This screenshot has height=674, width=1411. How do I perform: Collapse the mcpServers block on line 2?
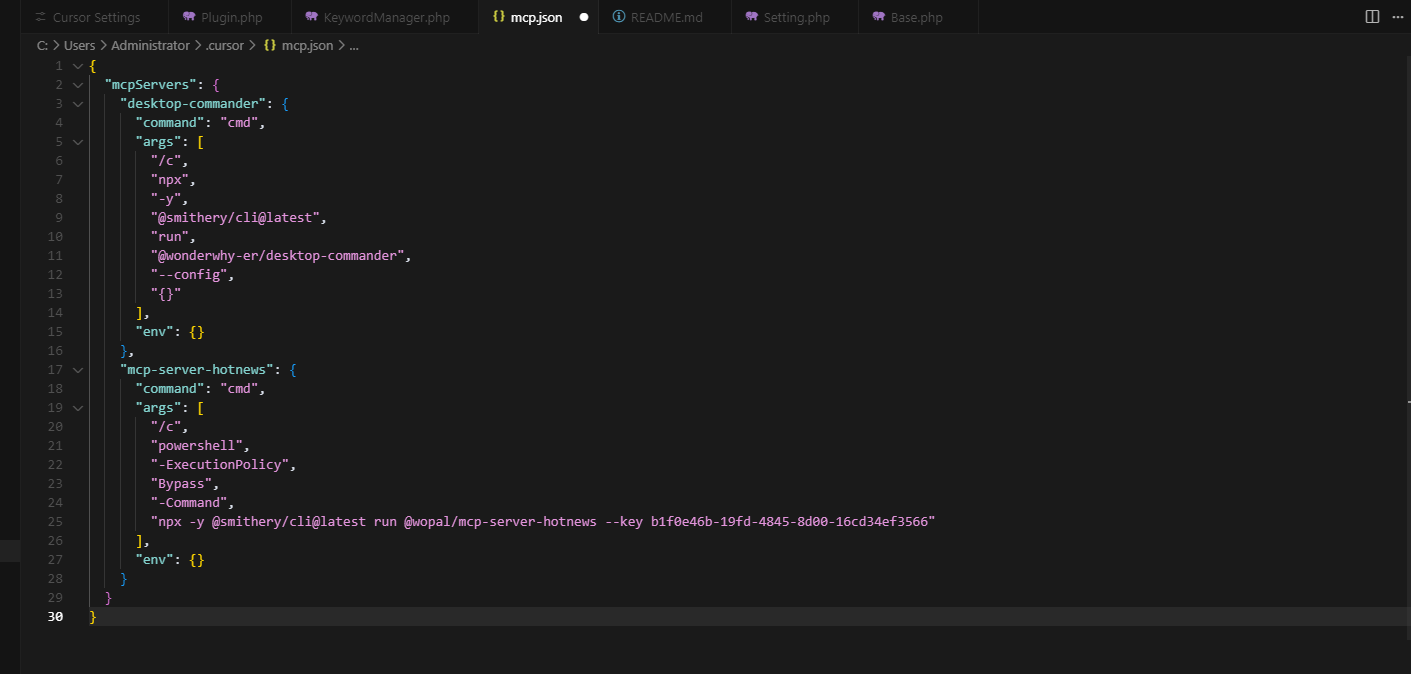[78, 85]
